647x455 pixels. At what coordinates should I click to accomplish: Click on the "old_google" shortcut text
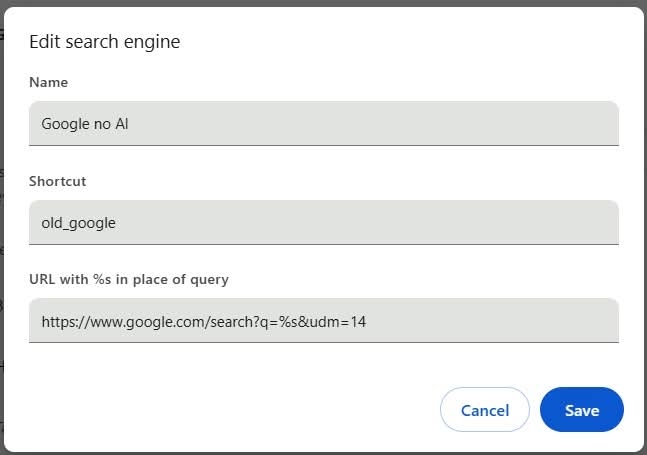coord(78,223)
